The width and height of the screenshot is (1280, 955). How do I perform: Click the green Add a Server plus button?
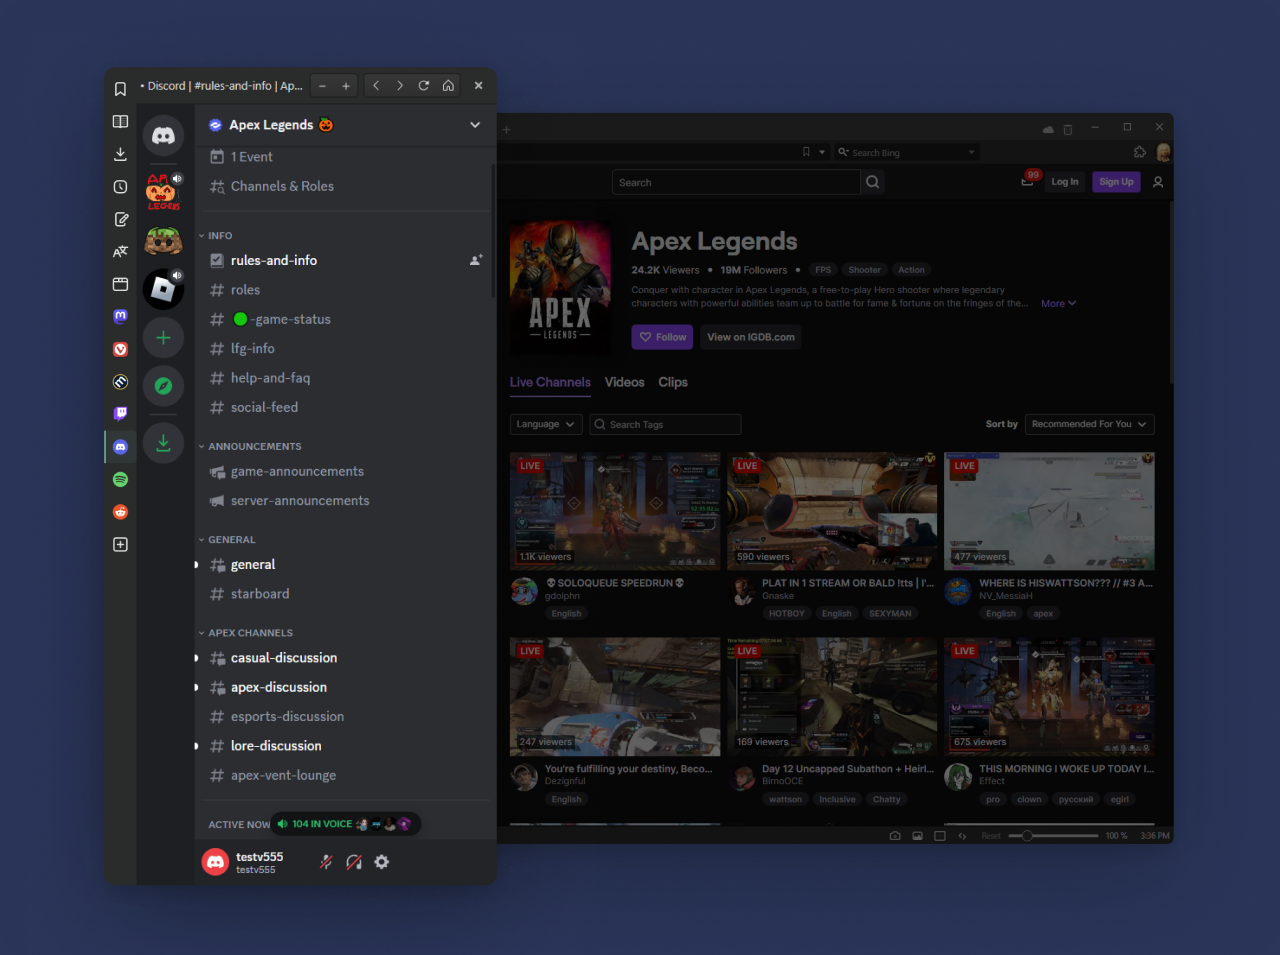163,338
